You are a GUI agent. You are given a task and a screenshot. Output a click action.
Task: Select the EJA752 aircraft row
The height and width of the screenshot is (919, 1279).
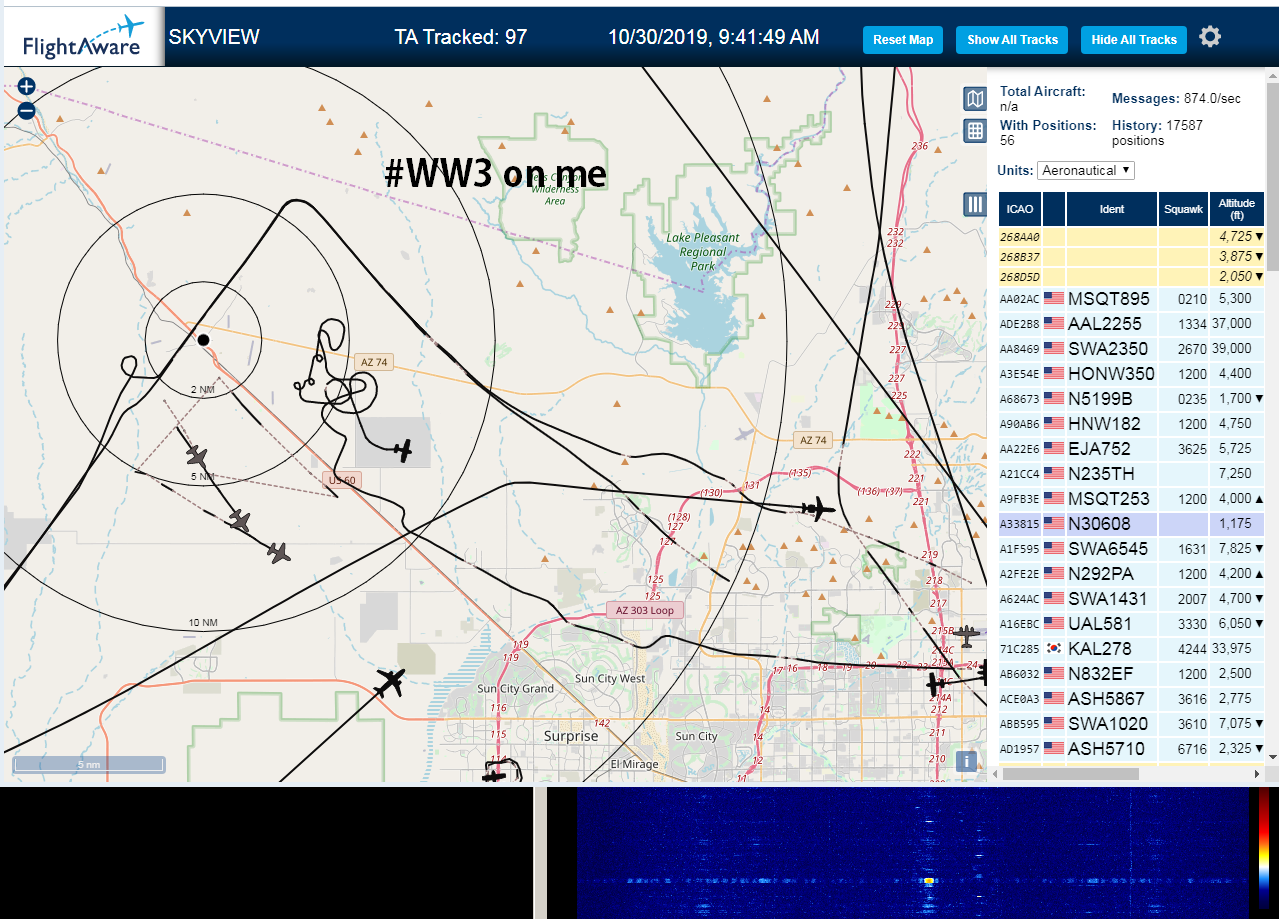coord(1132,448)
